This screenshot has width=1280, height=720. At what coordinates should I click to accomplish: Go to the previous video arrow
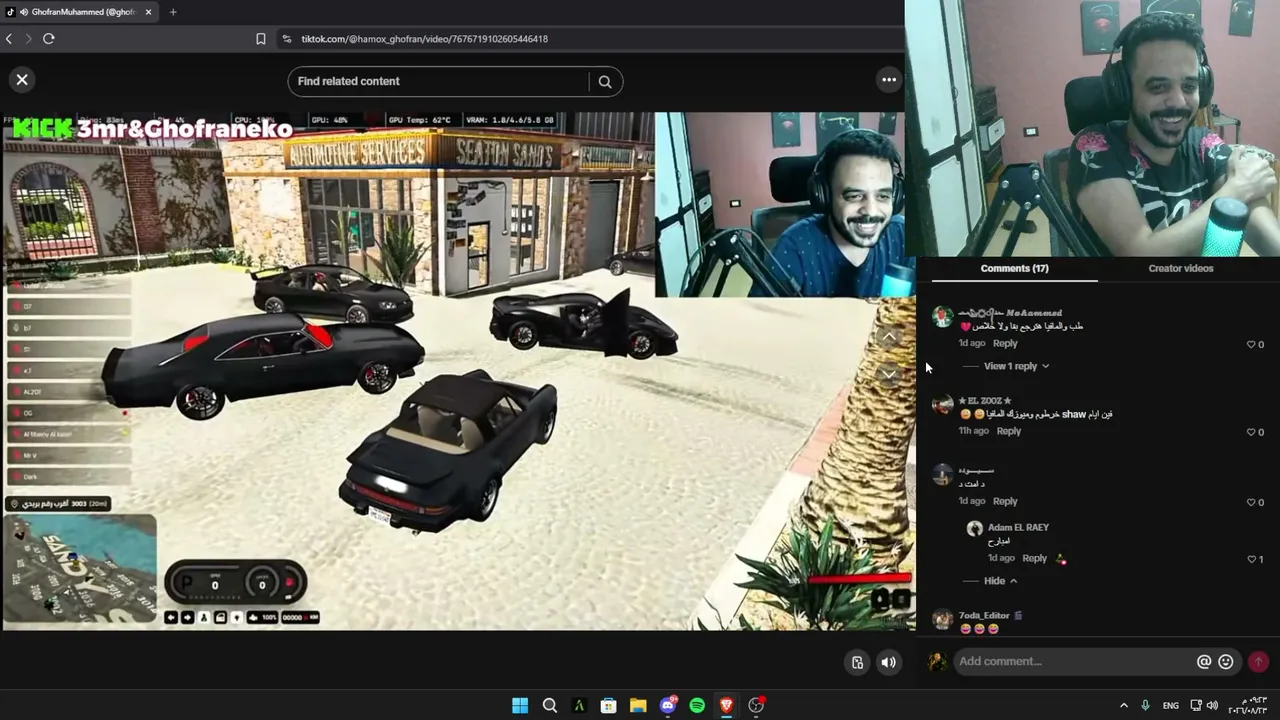(x=889, y=338)
